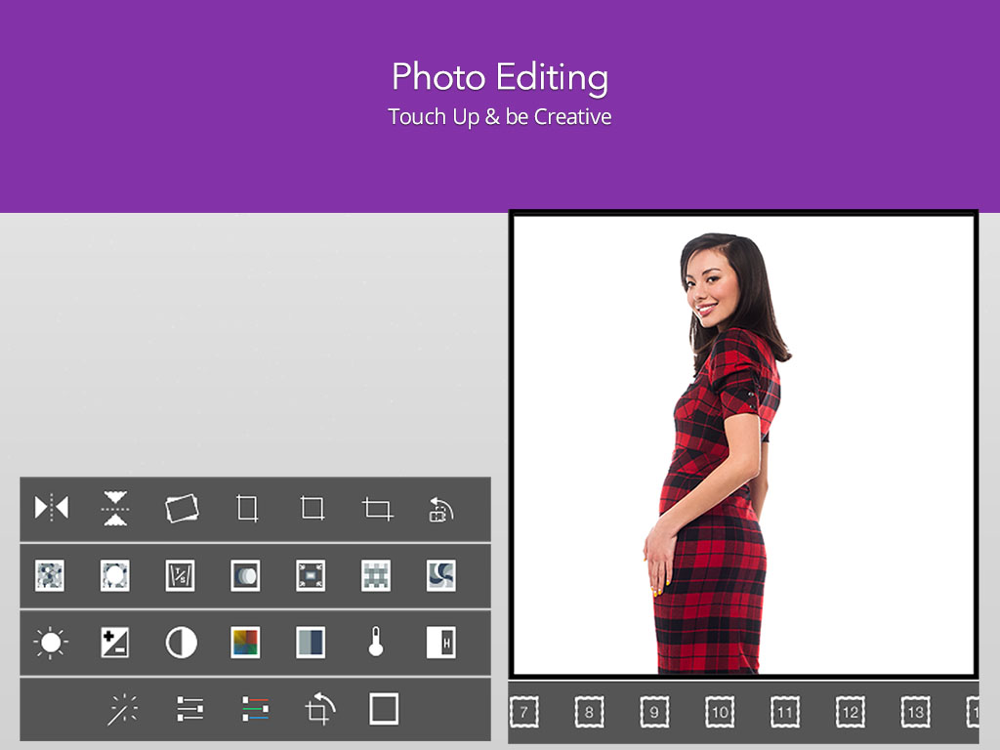Select the contrast half-circle icon

click(x=181, y=642)
